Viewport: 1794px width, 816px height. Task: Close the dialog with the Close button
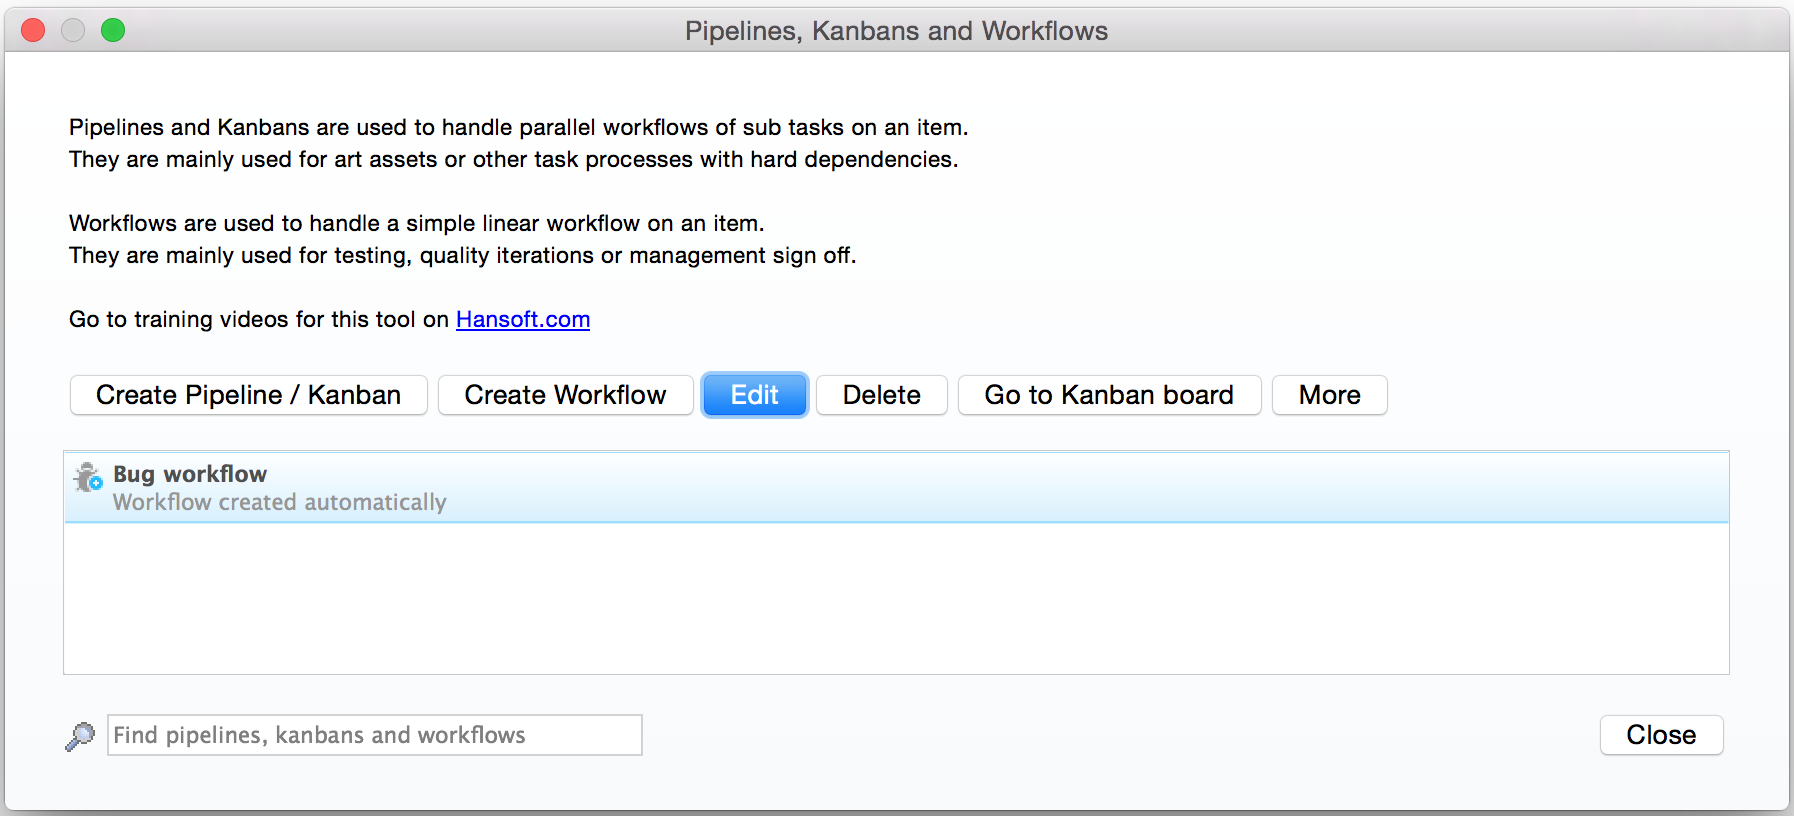click(x=1662, y=735)
